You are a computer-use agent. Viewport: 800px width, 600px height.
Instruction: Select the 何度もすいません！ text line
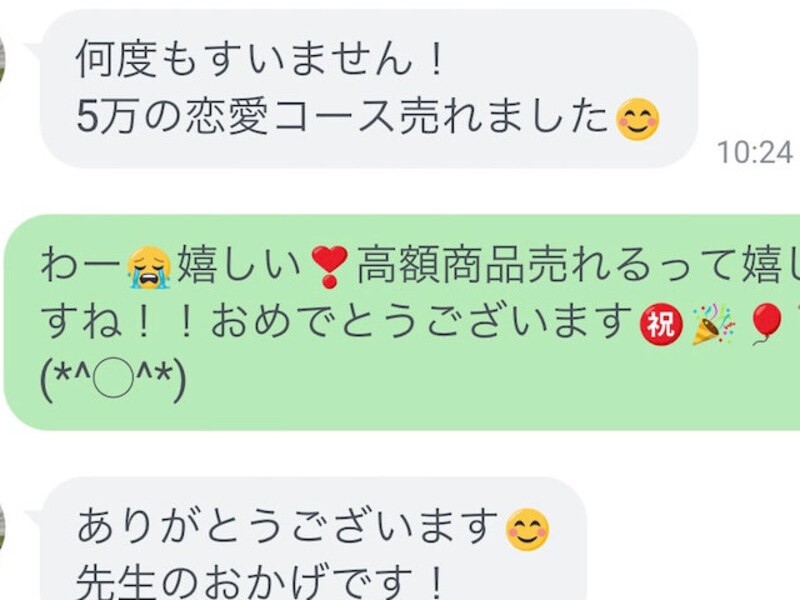click(260, 60)
